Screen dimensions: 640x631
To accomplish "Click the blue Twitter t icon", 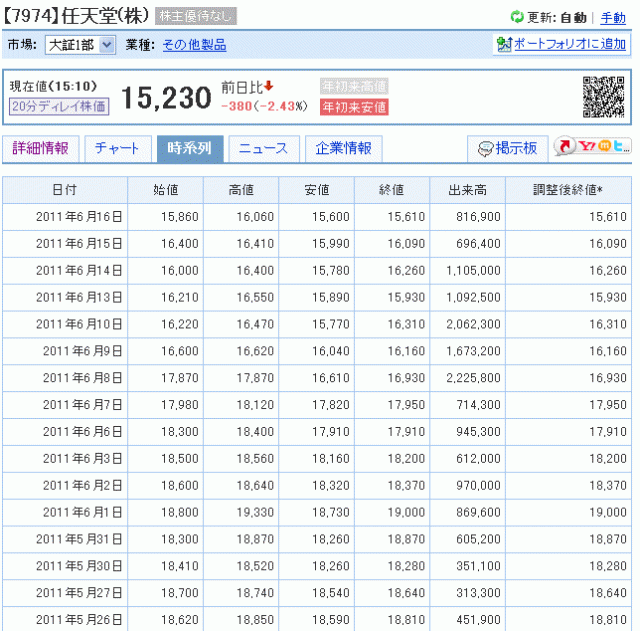I will click(x=618, y=145).
